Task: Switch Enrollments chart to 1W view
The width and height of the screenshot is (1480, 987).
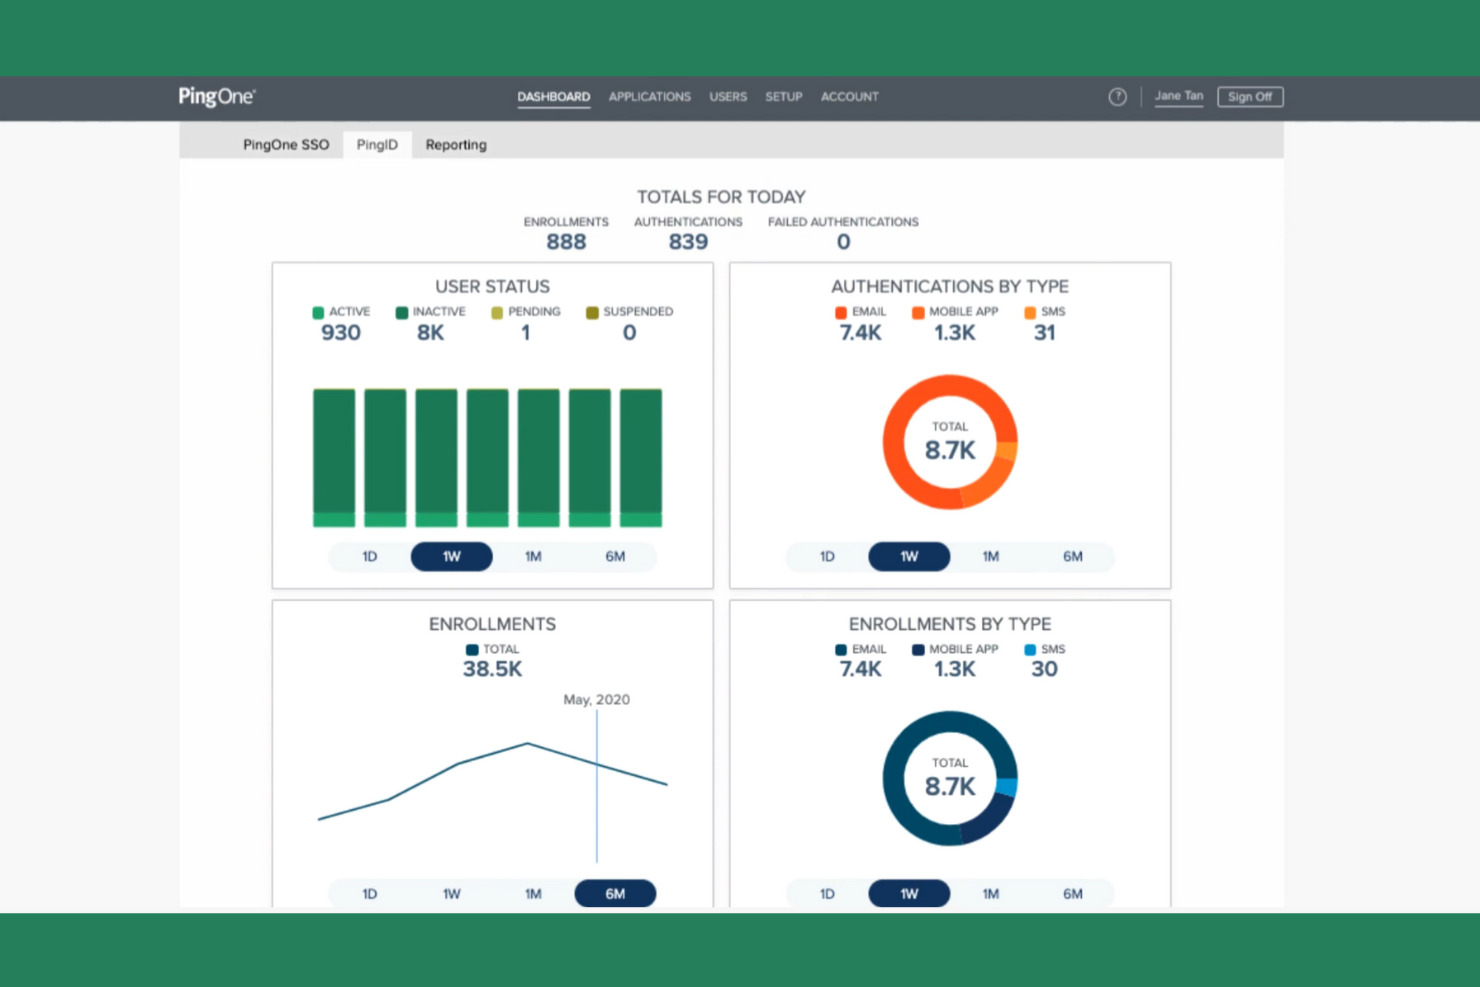Action: point(451,893)
